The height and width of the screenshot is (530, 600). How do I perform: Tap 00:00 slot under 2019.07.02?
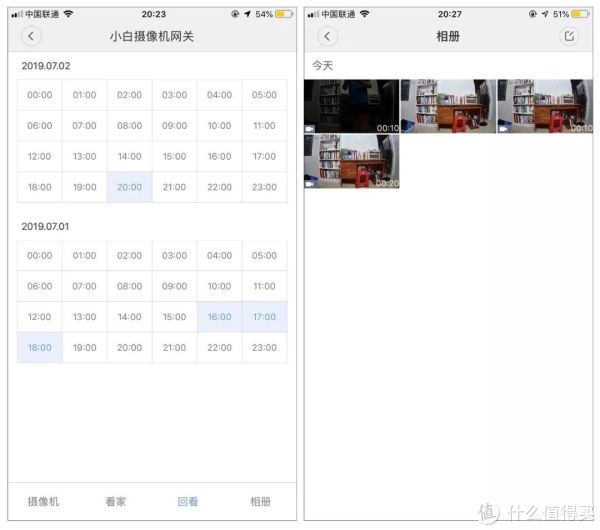coord(40,95)
